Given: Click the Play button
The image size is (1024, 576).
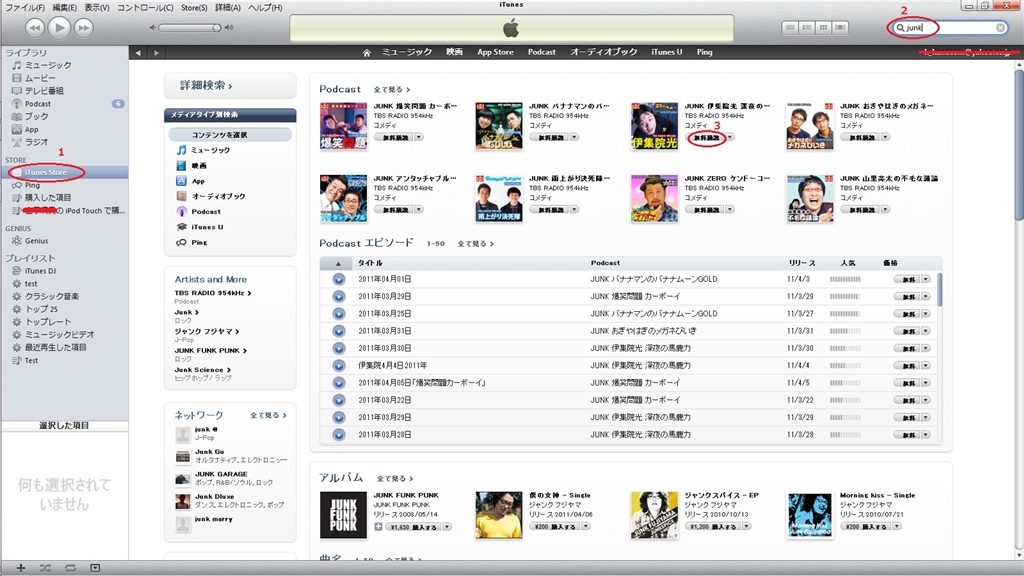Looking at the screenshot, I should click(x=59, y=27).
